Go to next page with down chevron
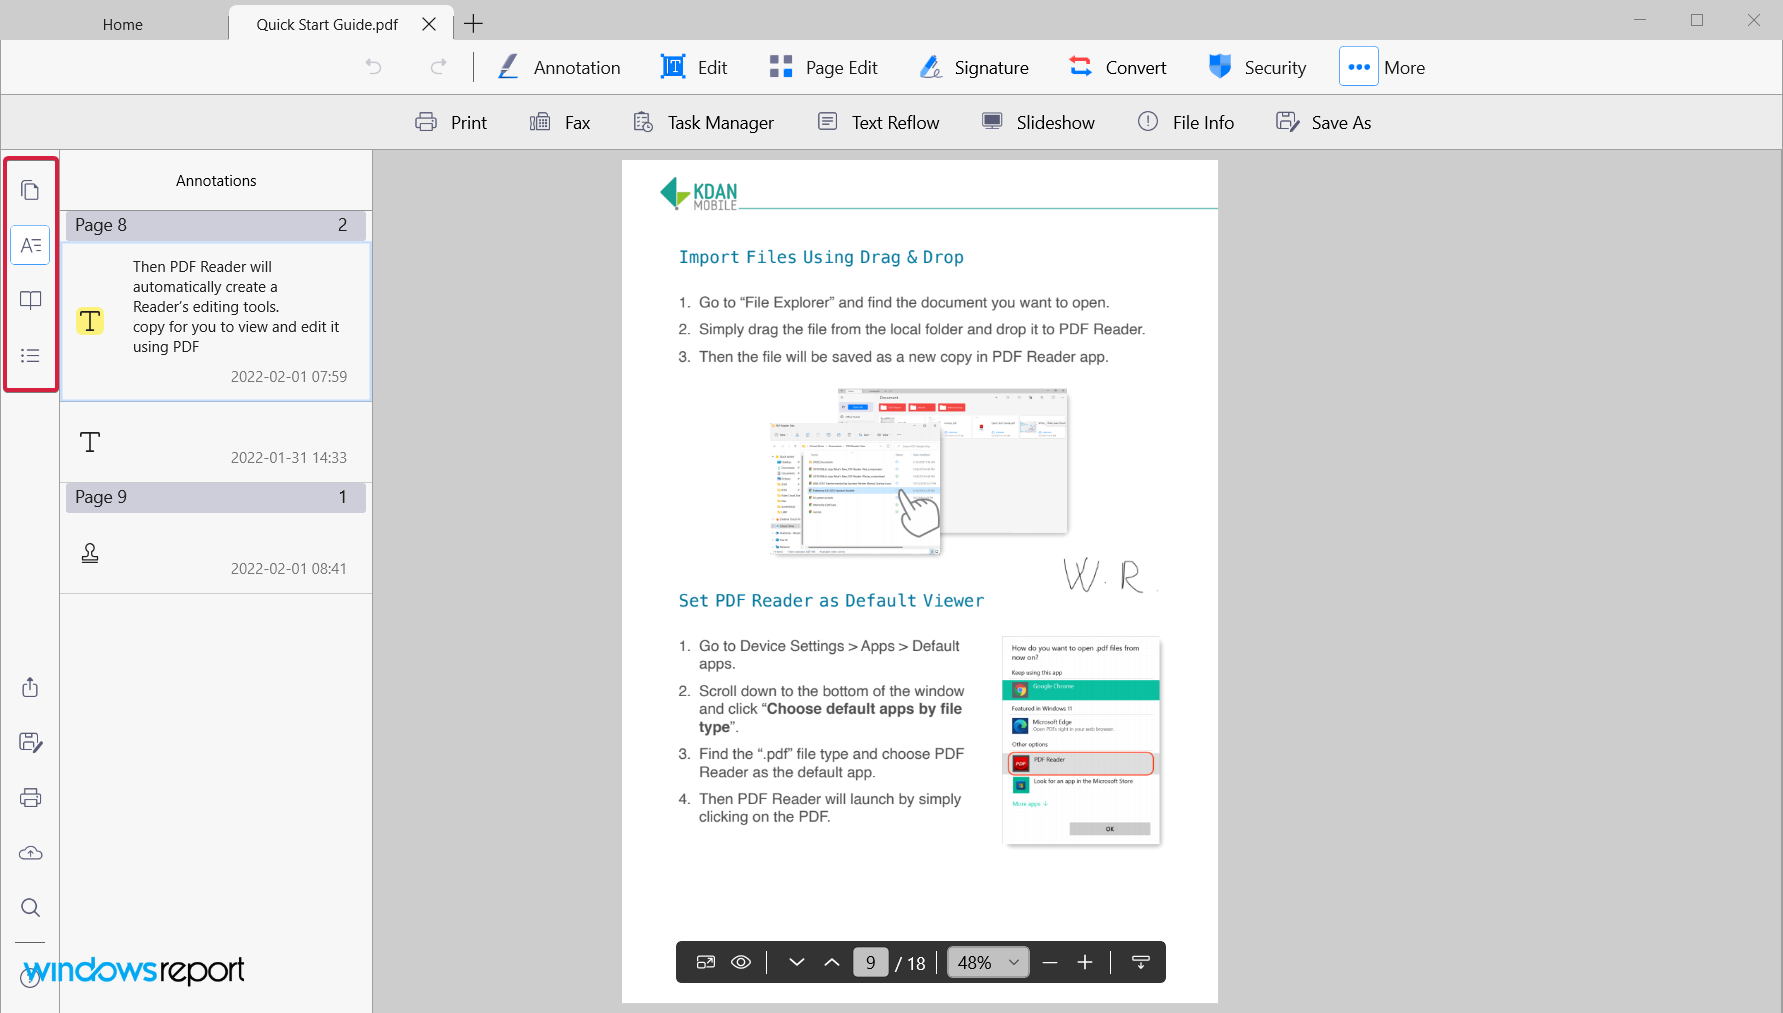The height and width of the screenshot is (1013, 1783). 797,962
